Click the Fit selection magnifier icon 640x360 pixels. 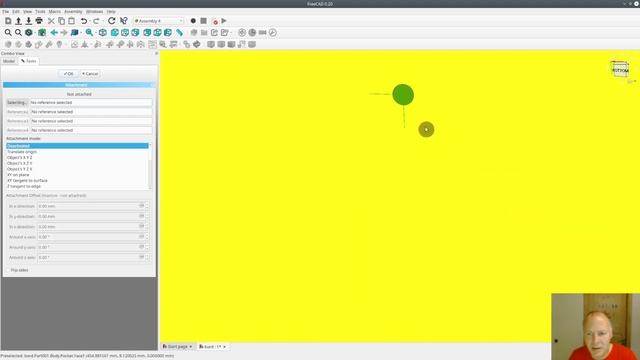[18, 33]
